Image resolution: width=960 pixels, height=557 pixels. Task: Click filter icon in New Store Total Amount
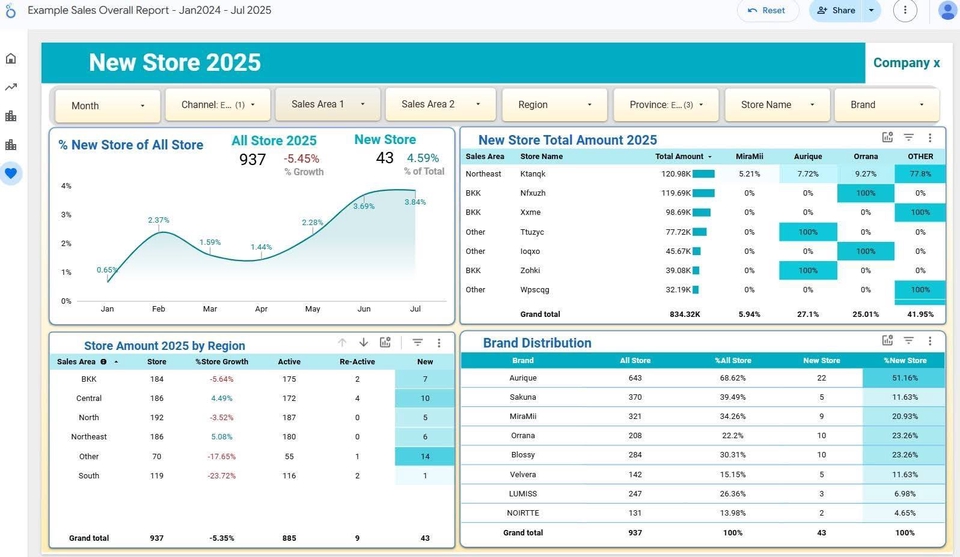pos(909,138)
